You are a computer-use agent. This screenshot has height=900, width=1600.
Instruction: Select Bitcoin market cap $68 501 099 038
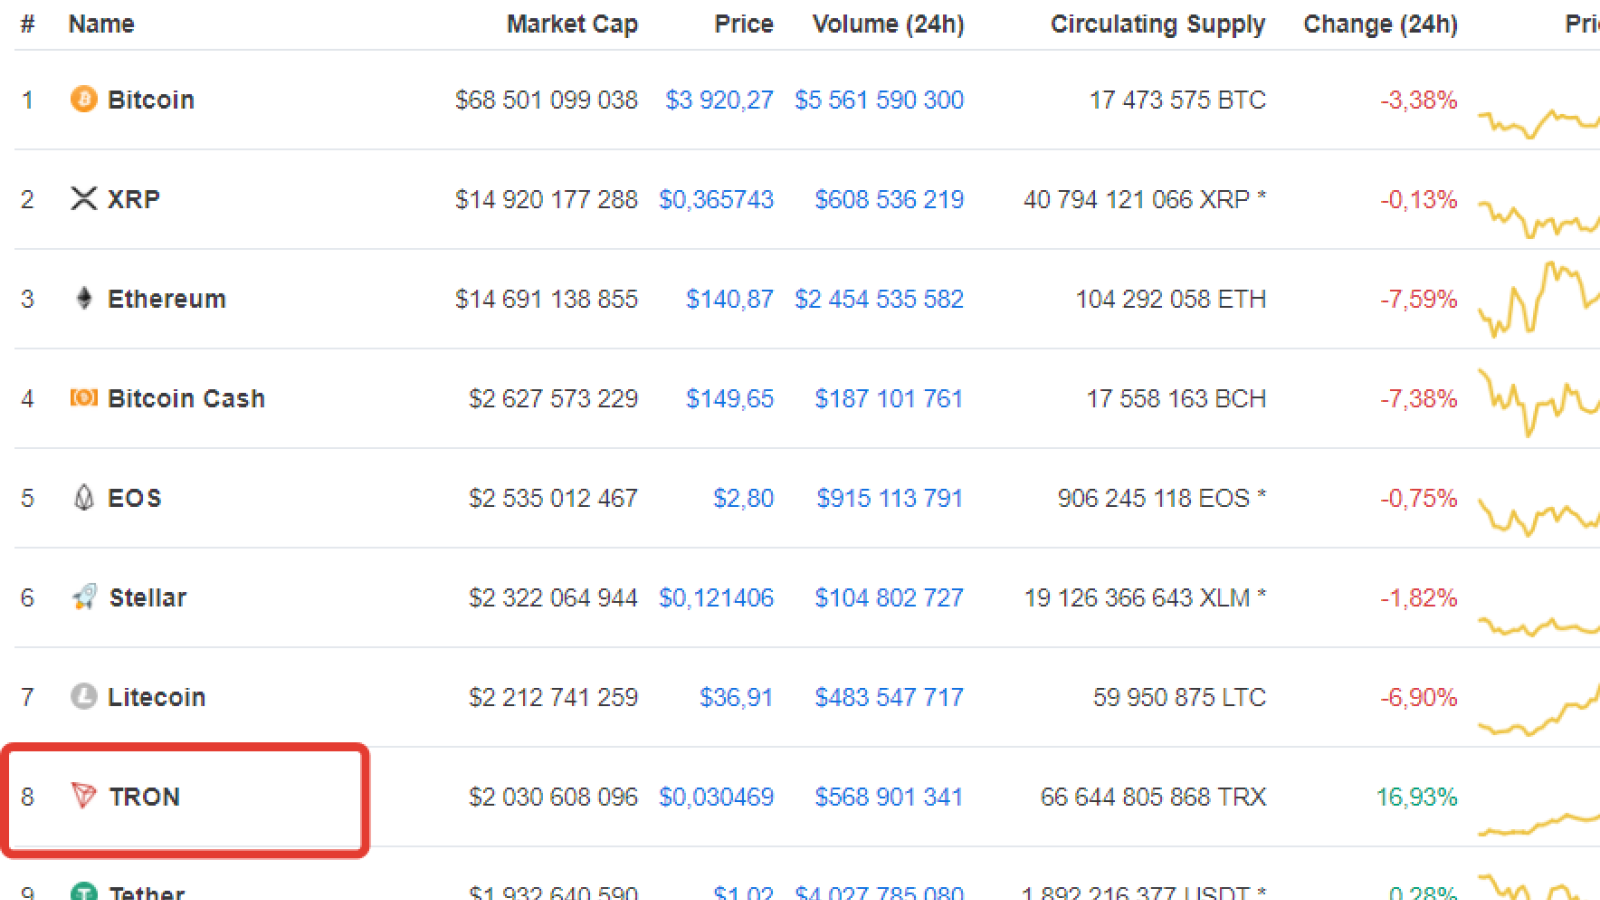coord(547,100)
